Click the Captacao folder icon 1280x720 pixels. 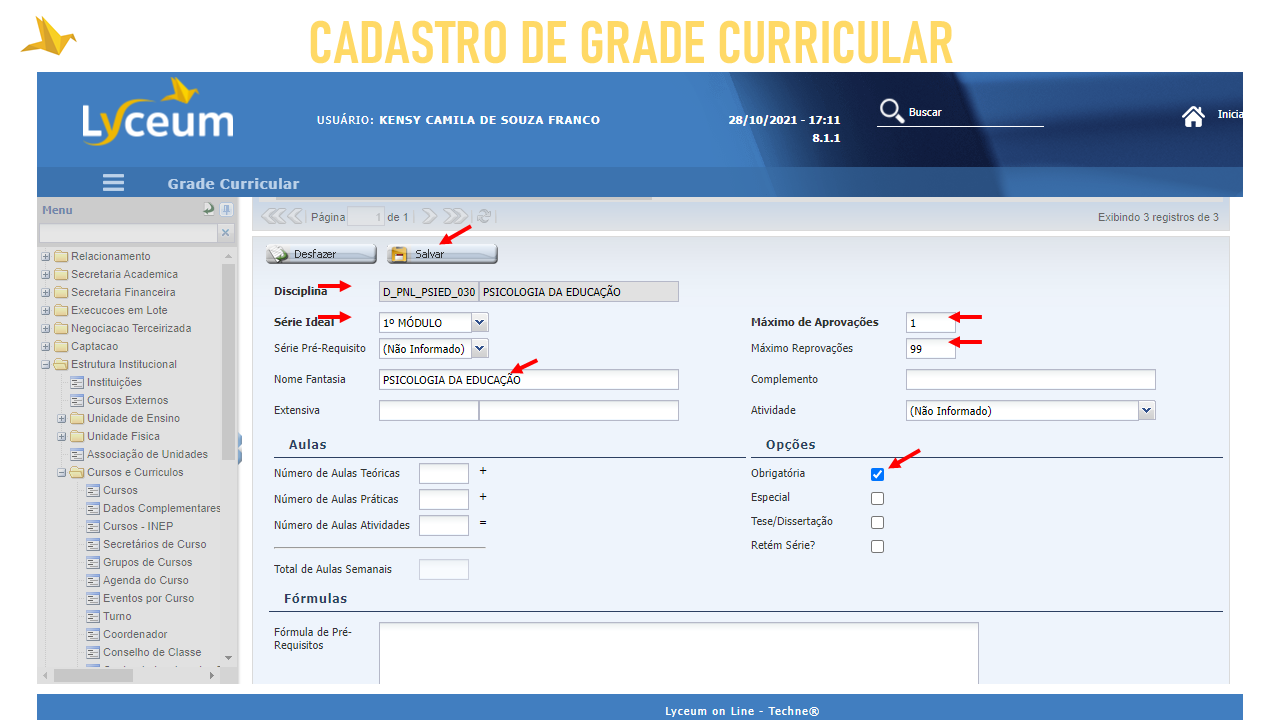(x=61, y=347)
